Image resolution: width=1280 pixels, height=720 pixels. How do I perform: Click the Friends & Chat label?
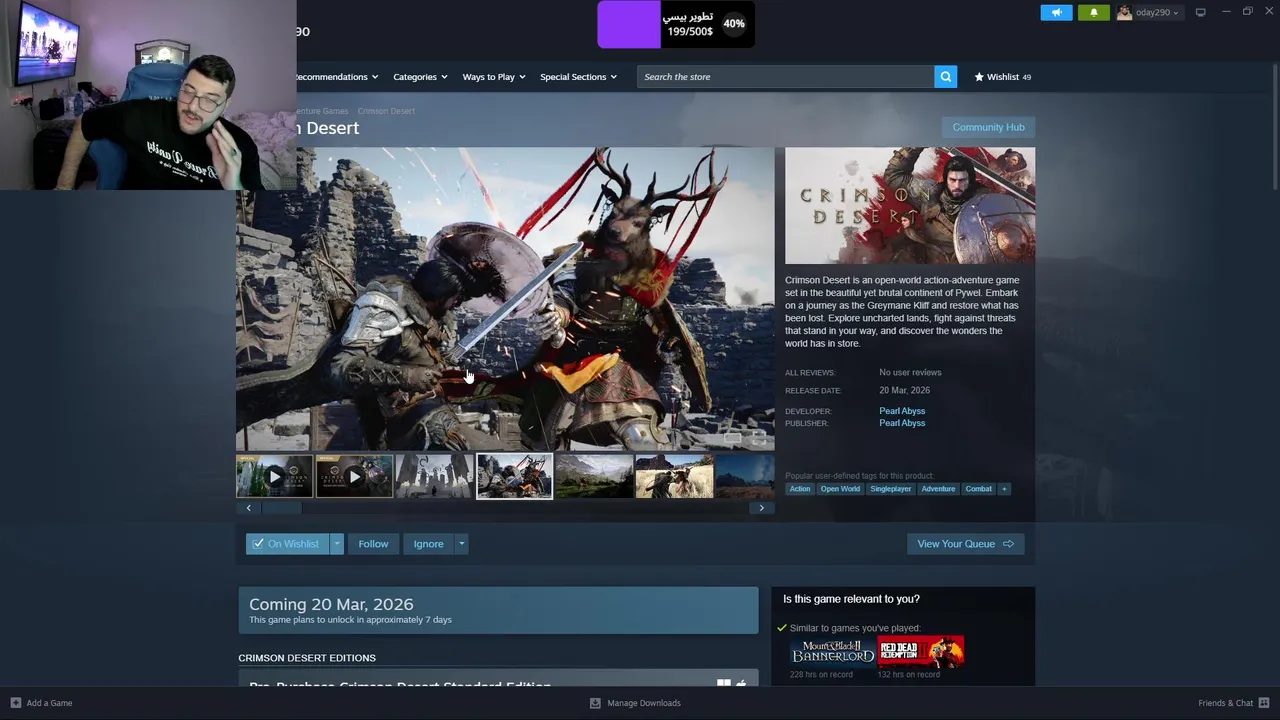(1225, 703)
